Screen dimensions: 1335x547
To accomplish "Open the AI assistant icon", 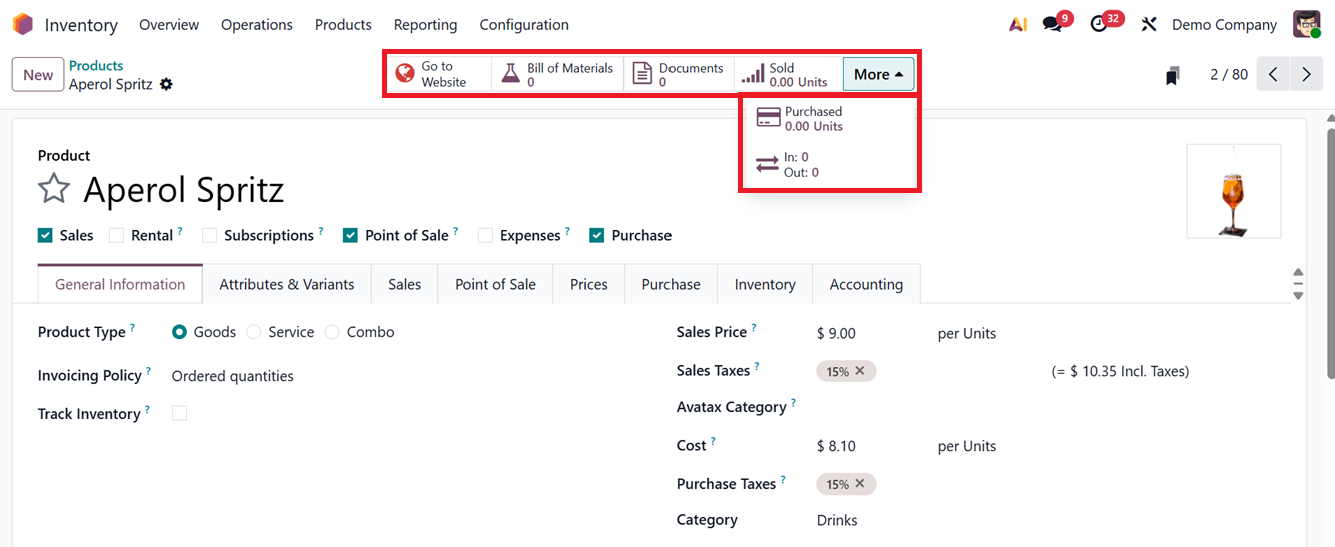I will (x=1018, y=24).
